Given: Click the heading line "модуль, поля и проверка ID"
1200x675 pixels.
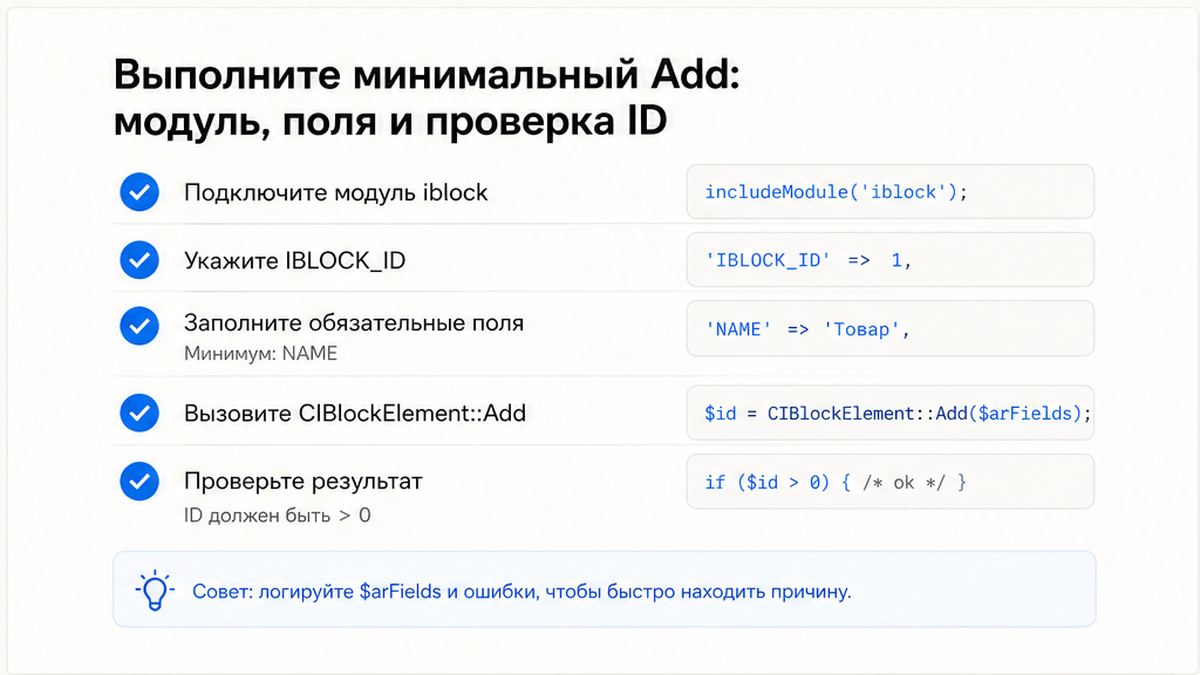Looking at the screenshot, I should point(390,124).
